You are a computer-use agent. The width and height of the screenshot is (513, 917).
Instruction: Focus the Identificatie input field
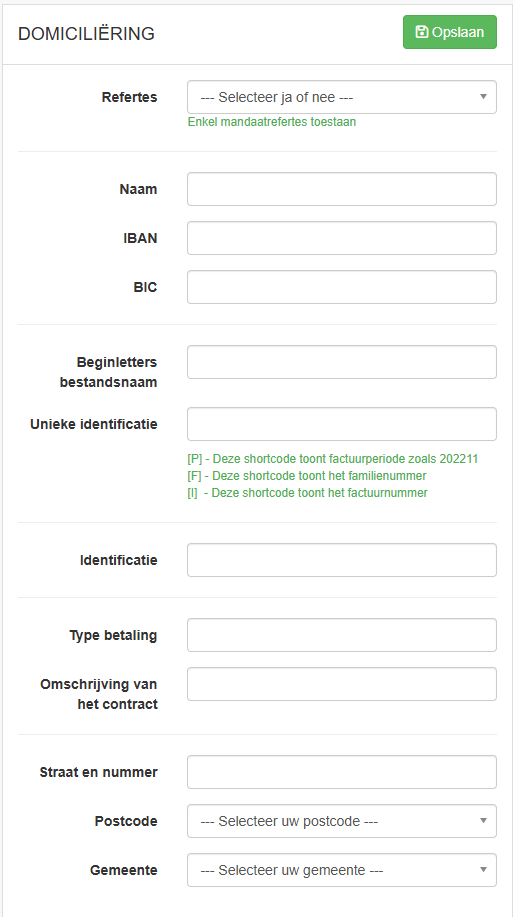(x=342, y=560)
